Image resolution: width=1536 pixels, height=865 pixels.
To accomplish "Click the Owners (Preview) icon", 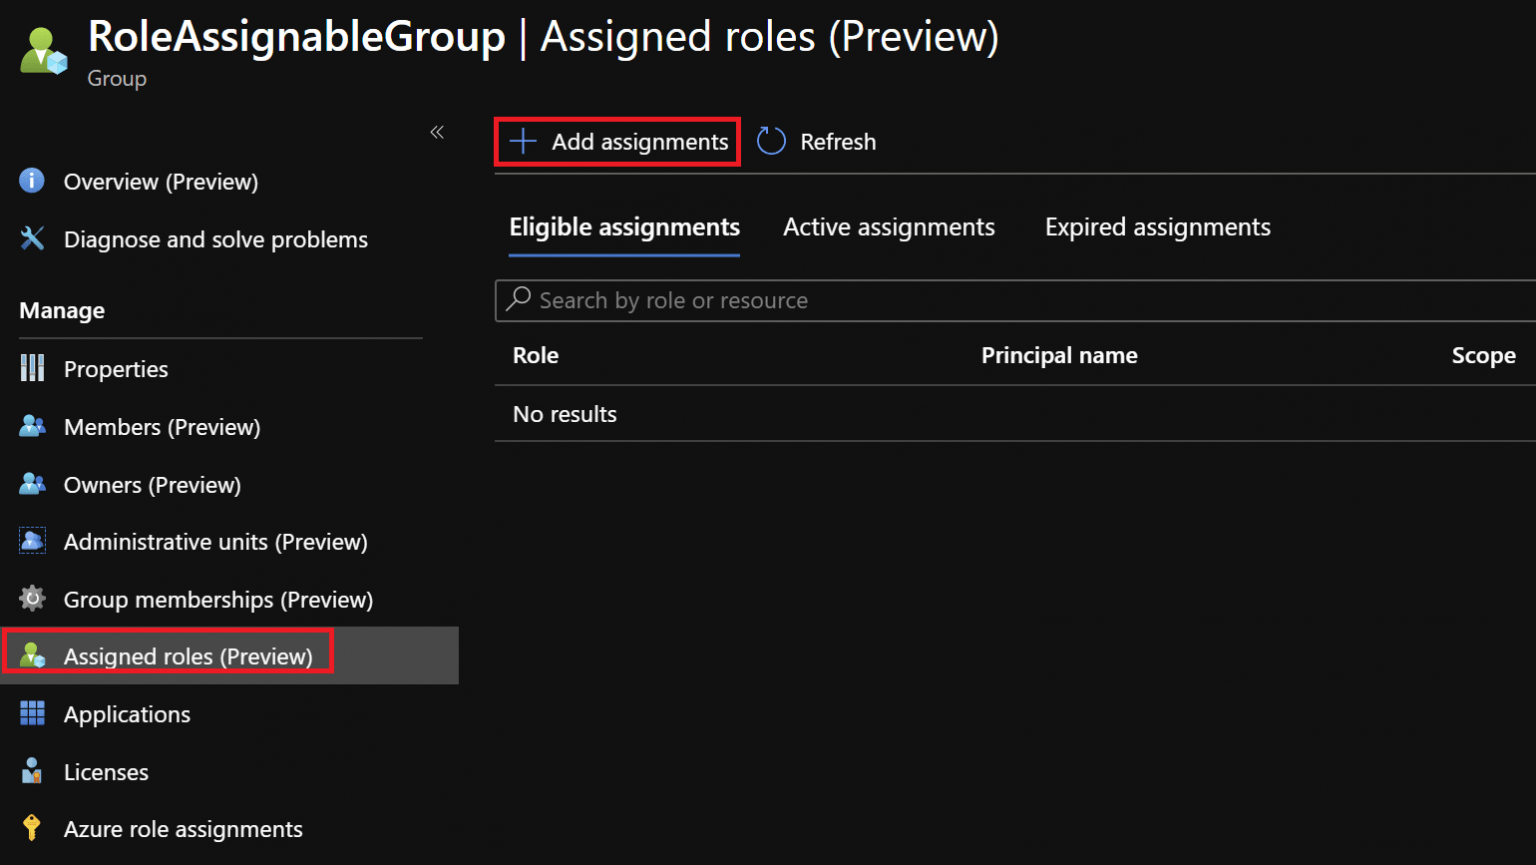I will (31, 484).
